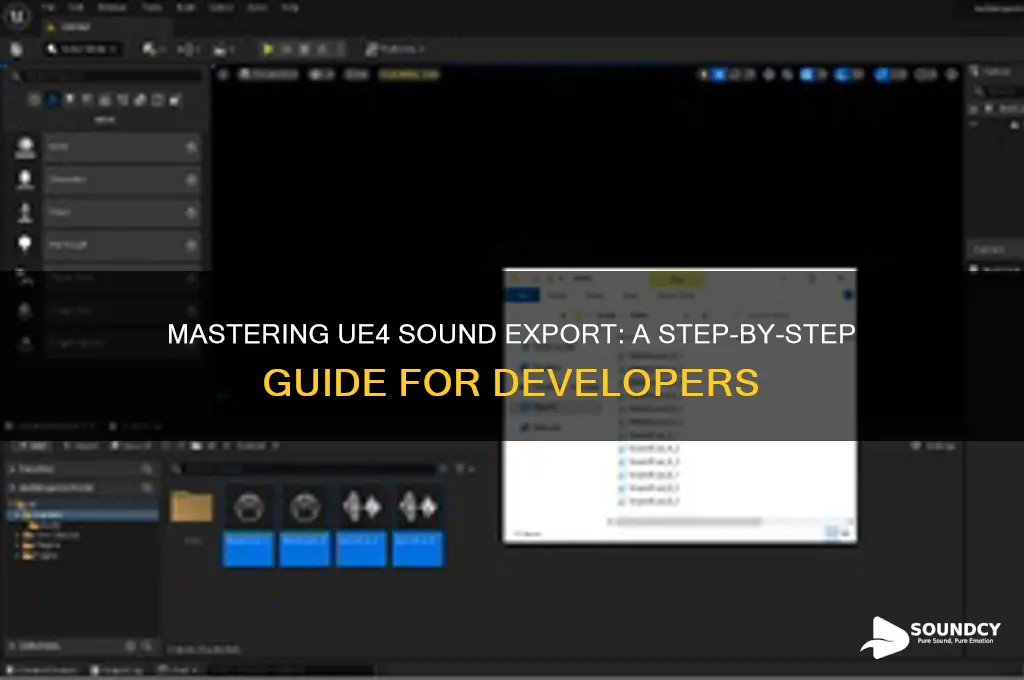Maximize the viewport with the corner icon
The height and width of the screenshot is (680, 1024).
click(952, 74)
